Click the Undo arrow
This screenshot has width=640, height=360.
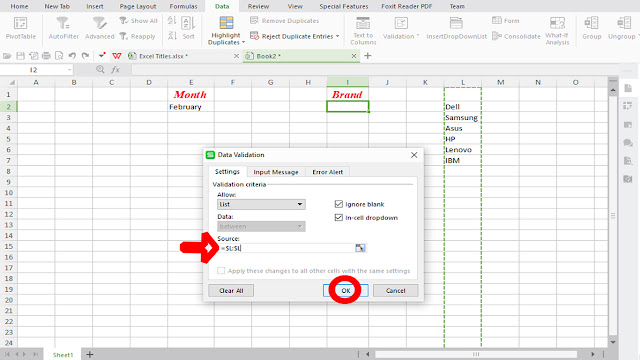tap(72, 56)
